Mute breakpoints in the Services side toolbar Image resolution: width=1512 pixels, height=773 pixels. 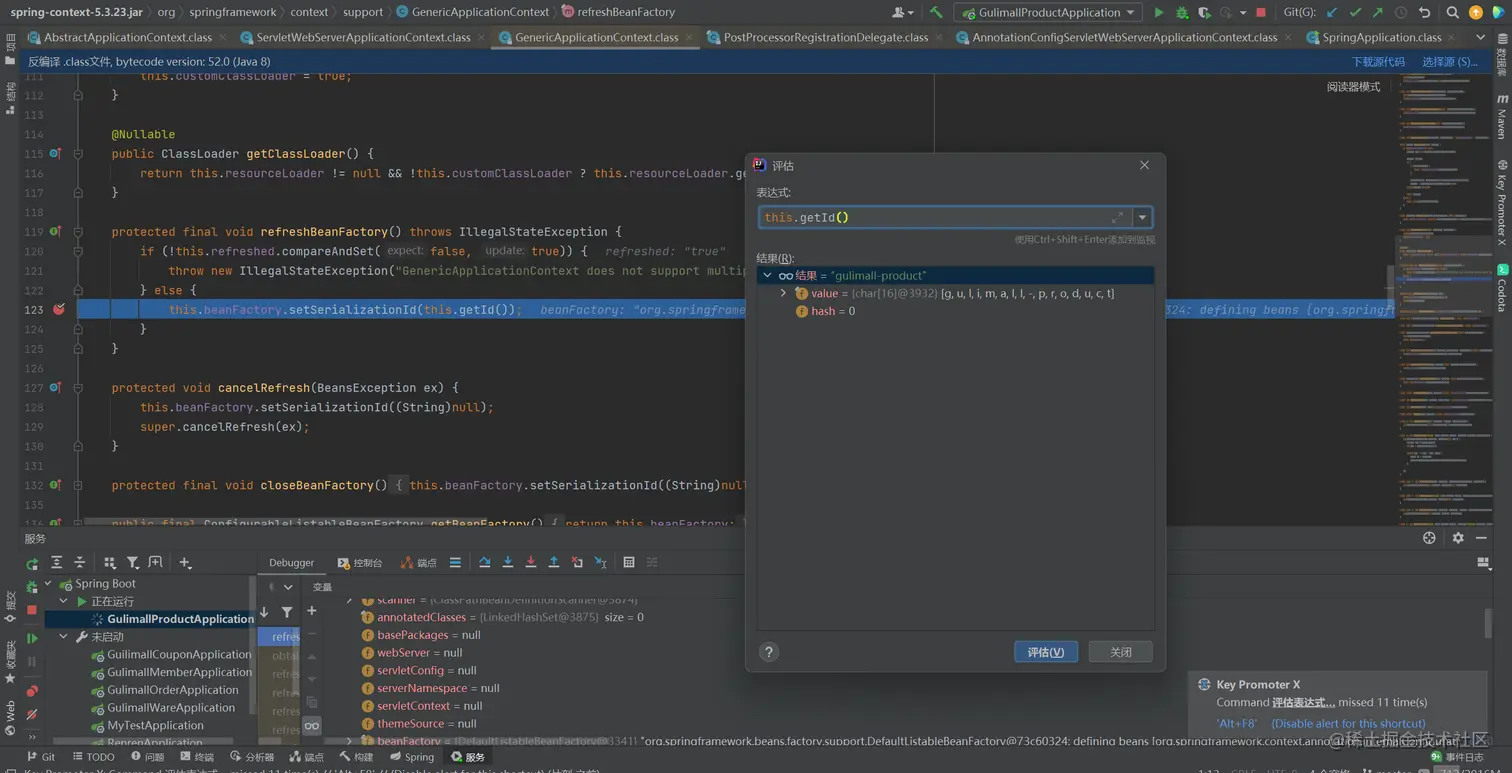pyautogui.click(x=32, y=714)
